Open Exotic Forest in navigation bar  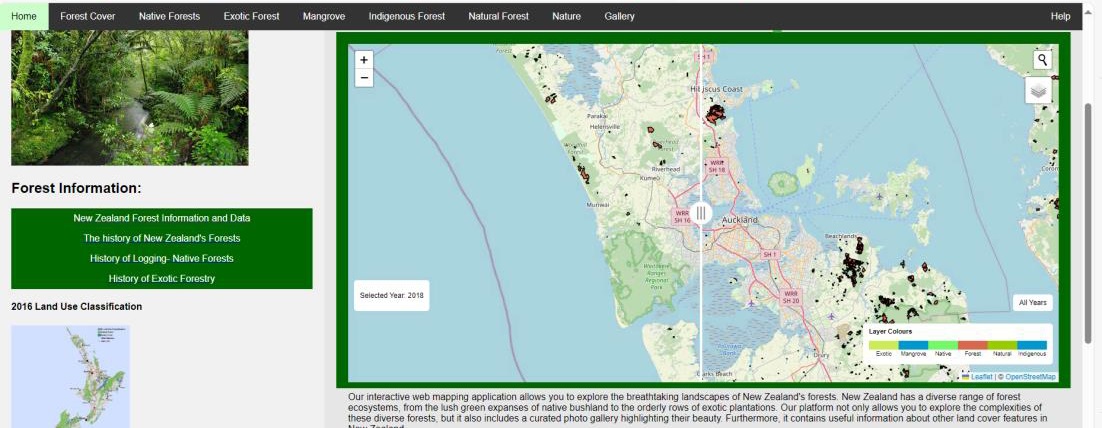click(x=252, y=16)
